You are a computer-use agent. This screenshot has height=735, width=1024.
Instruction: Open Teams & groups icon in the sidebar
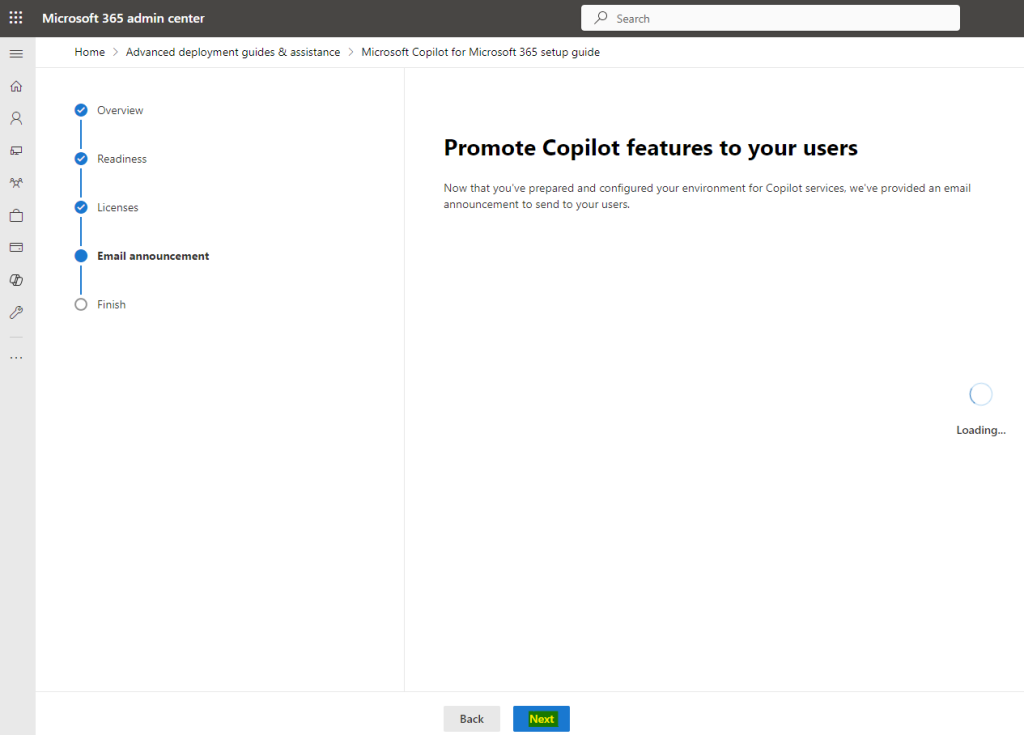pyautogui.click(x=16, y=183)
